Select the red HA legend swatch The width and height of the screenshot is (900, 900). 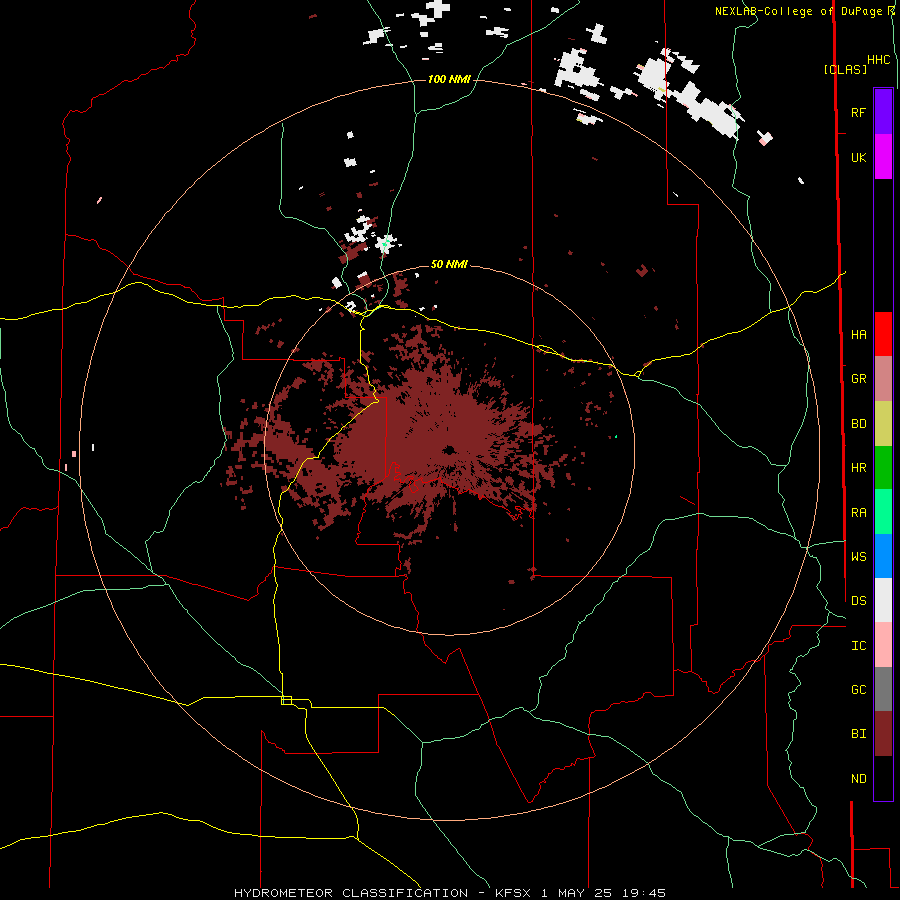pos(883,334)
